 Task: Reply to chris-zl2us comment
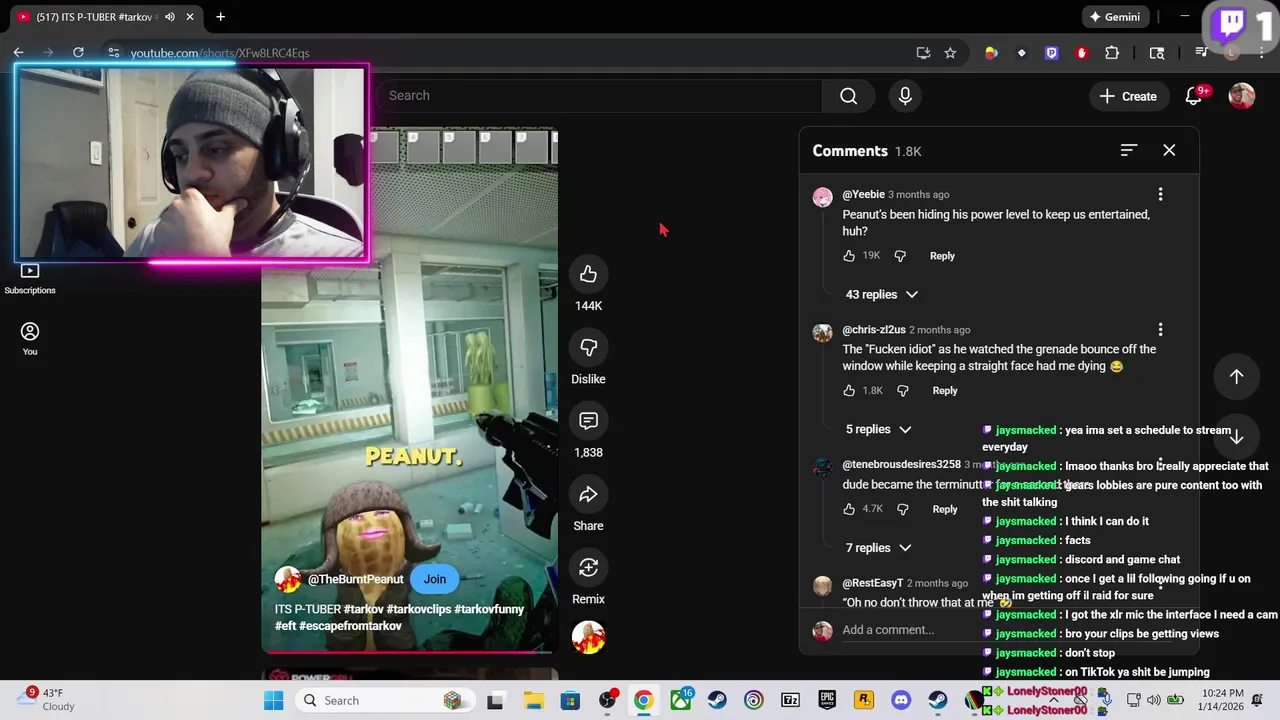945,391
